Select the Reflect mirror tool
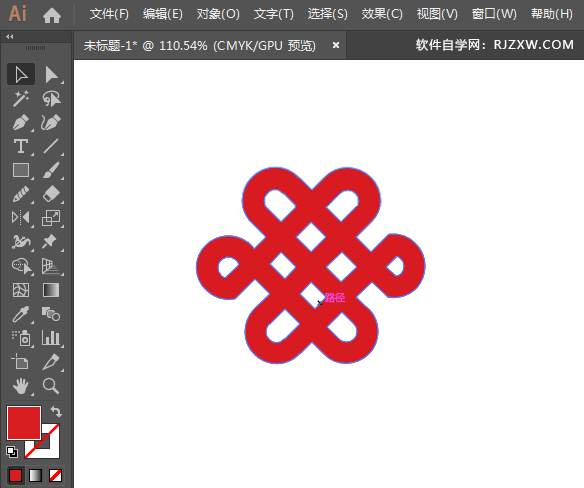 coord(21,218)
